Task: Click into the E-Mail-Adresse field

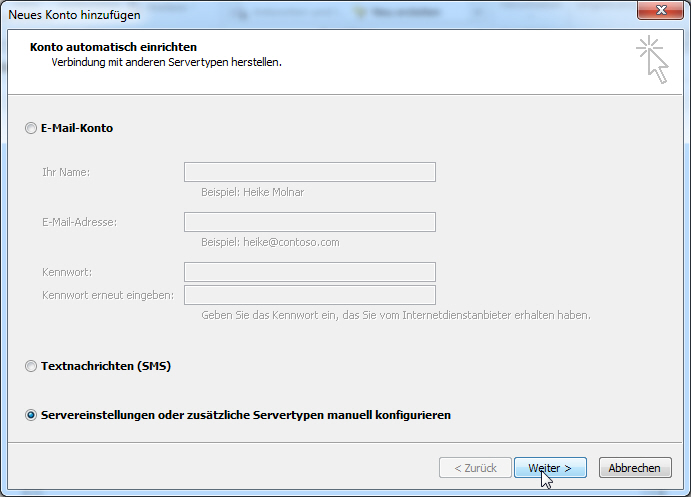Action: (x=310, y=222)
